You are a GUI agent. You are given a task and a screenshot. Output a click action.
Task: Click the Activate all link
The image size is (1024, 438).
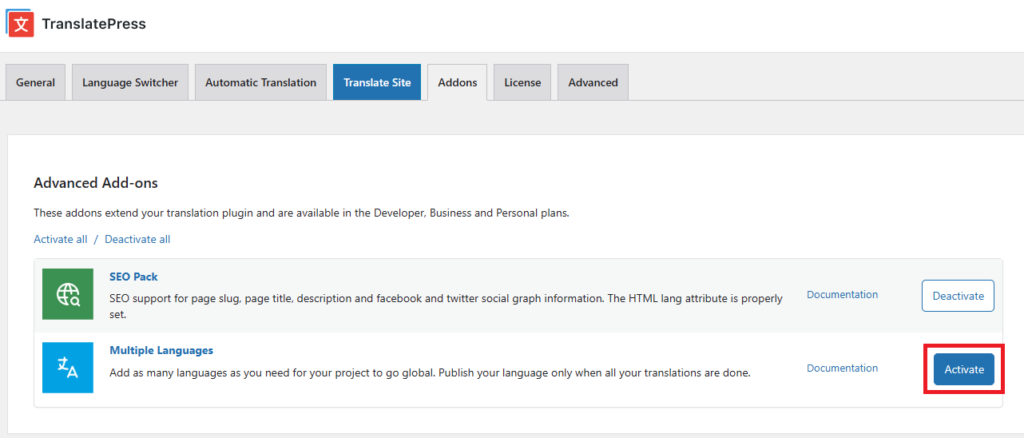tap(60, 240)
